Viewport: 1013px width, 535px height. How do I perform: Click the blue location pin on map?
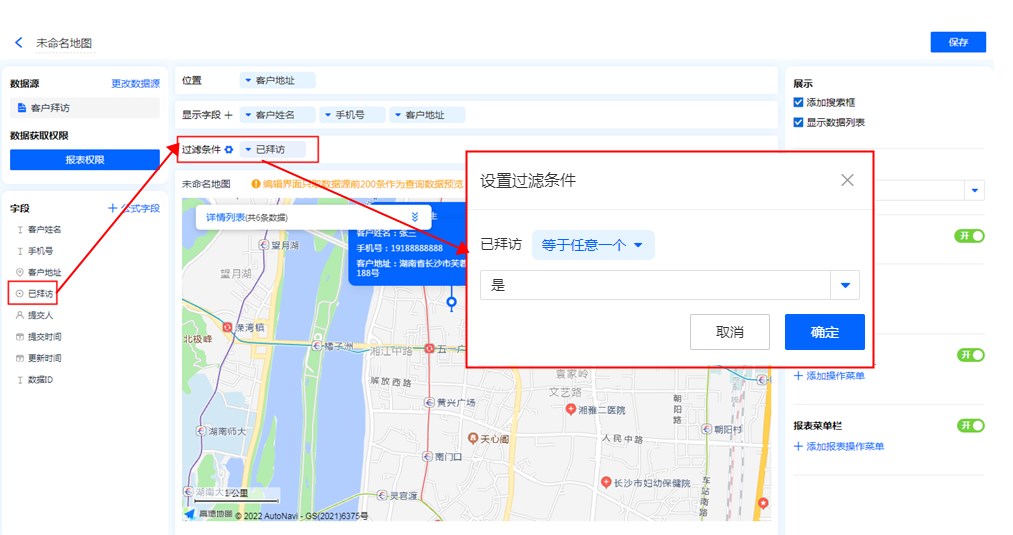451,300
